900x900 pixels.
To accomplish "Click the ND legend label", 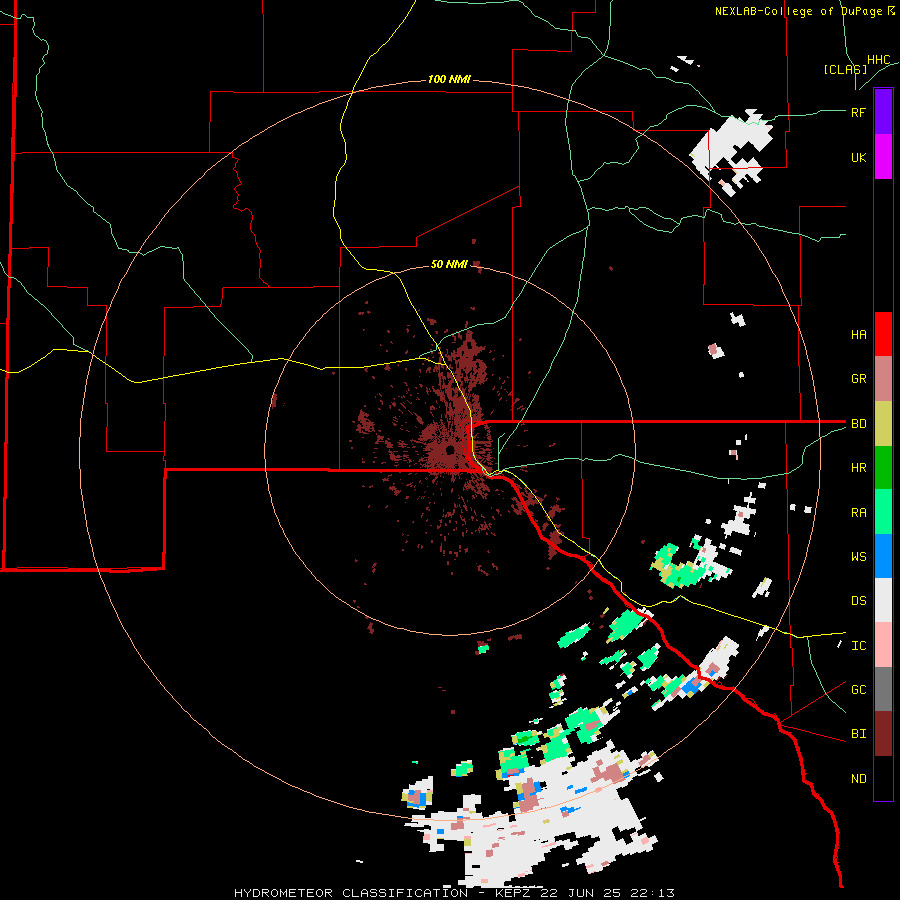I will [x=858, y=779].
